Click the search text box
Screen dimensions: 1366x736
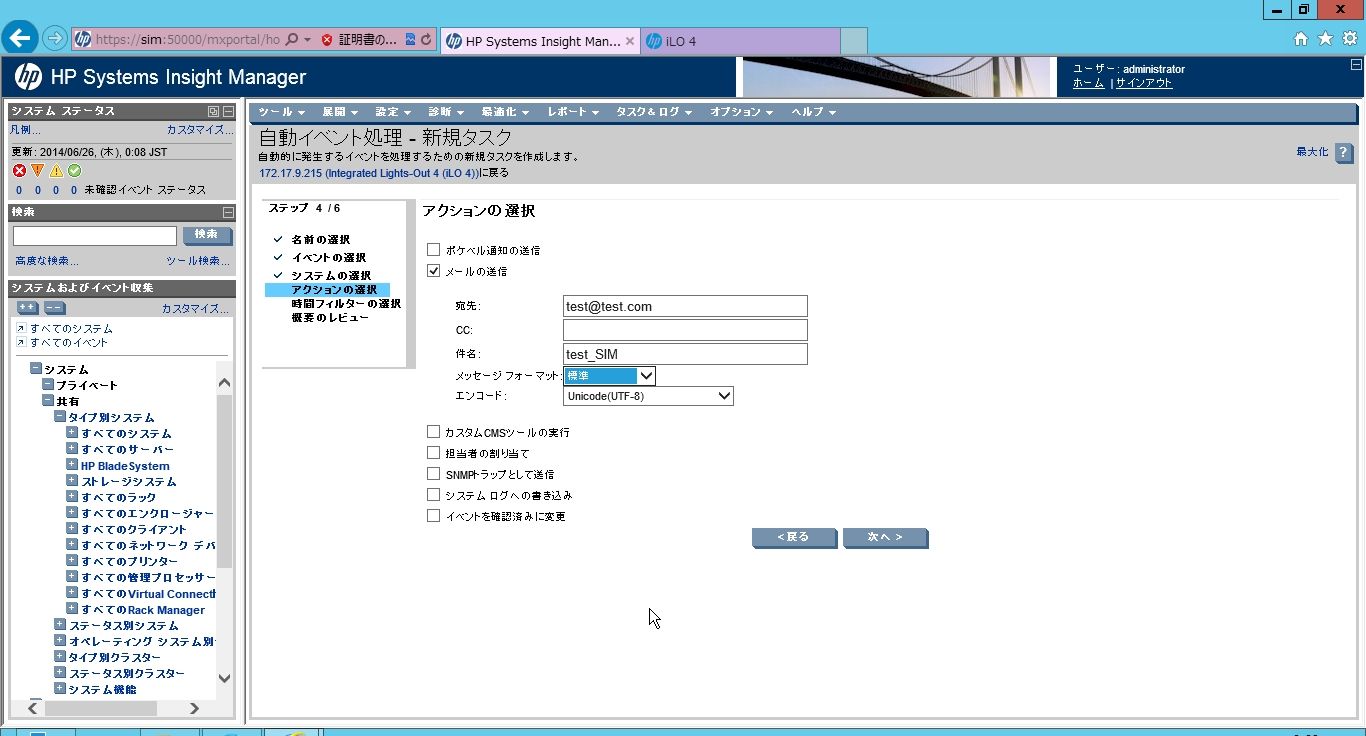point(95,235)
